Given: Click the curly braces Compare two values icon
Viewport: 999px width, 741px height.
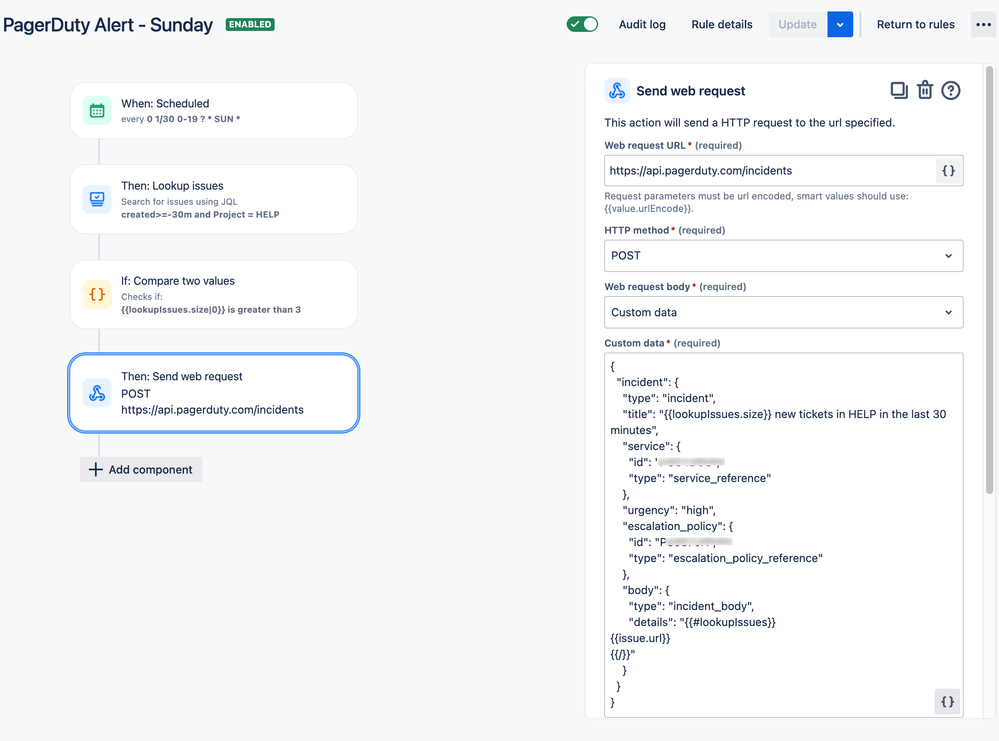Looking at the screenshot, I should coord(97,294).
